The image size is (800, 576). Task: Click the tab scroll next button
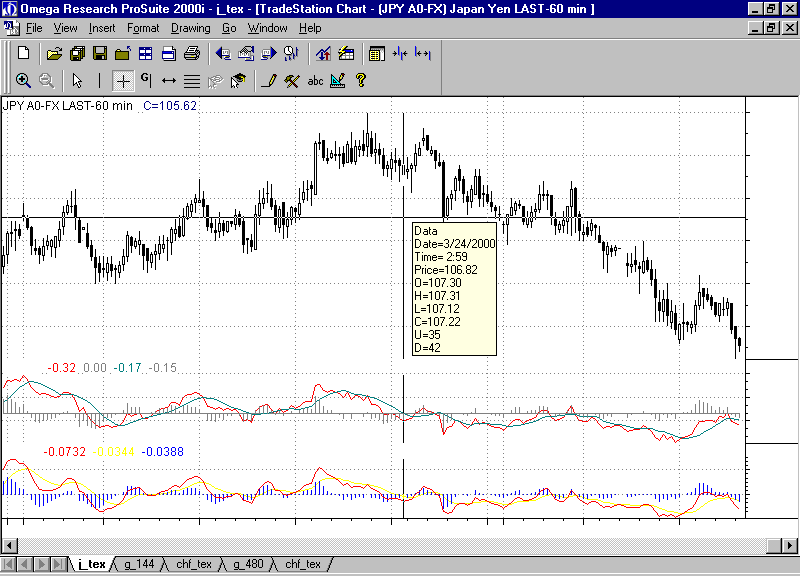[x=42, y=564]
